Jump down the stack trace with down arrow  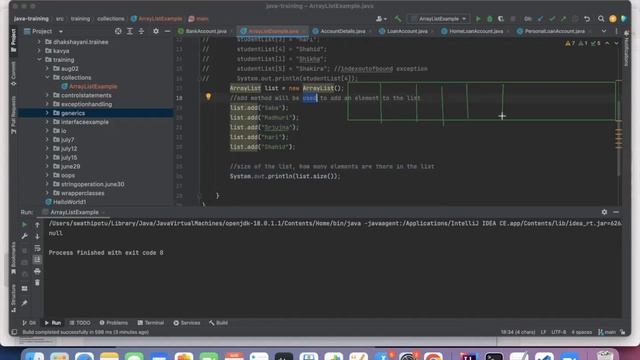(37, 236)
